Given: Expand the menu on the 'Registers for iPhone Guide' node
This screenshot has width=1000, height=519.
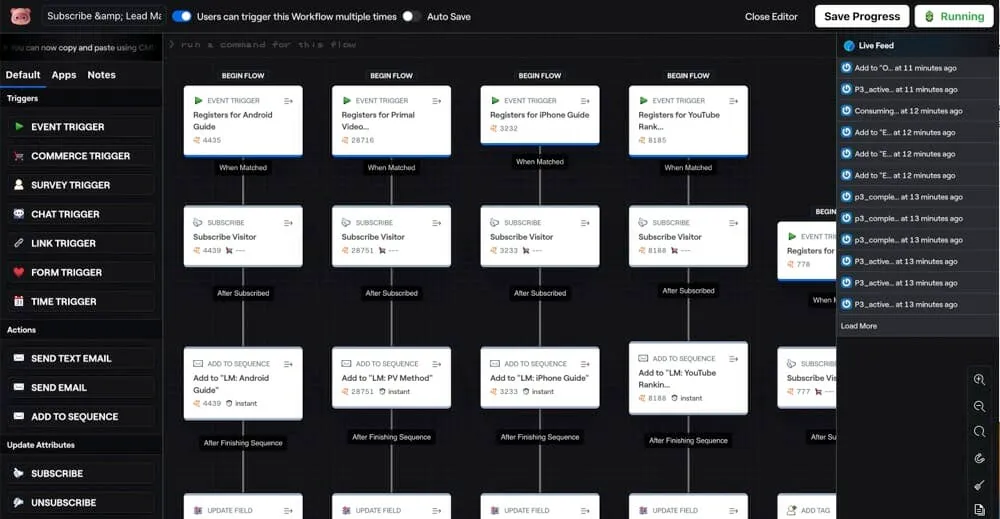Looking at the screenshot, I should click(x=585, y=101).
